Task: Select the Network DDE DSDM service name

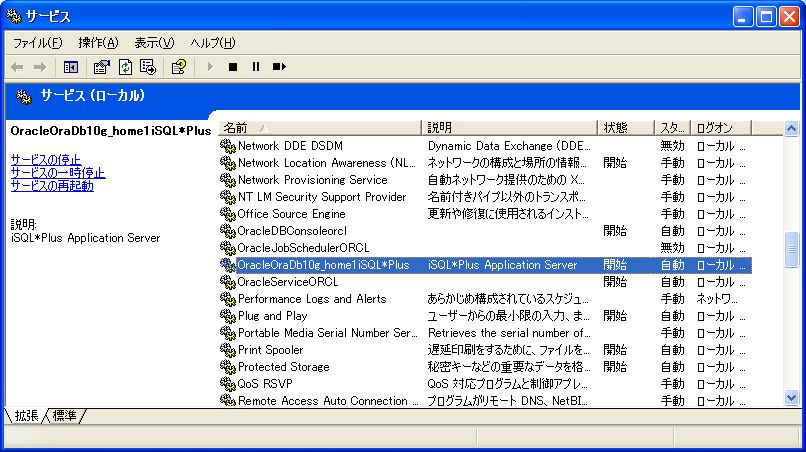Action: [290, 146]
